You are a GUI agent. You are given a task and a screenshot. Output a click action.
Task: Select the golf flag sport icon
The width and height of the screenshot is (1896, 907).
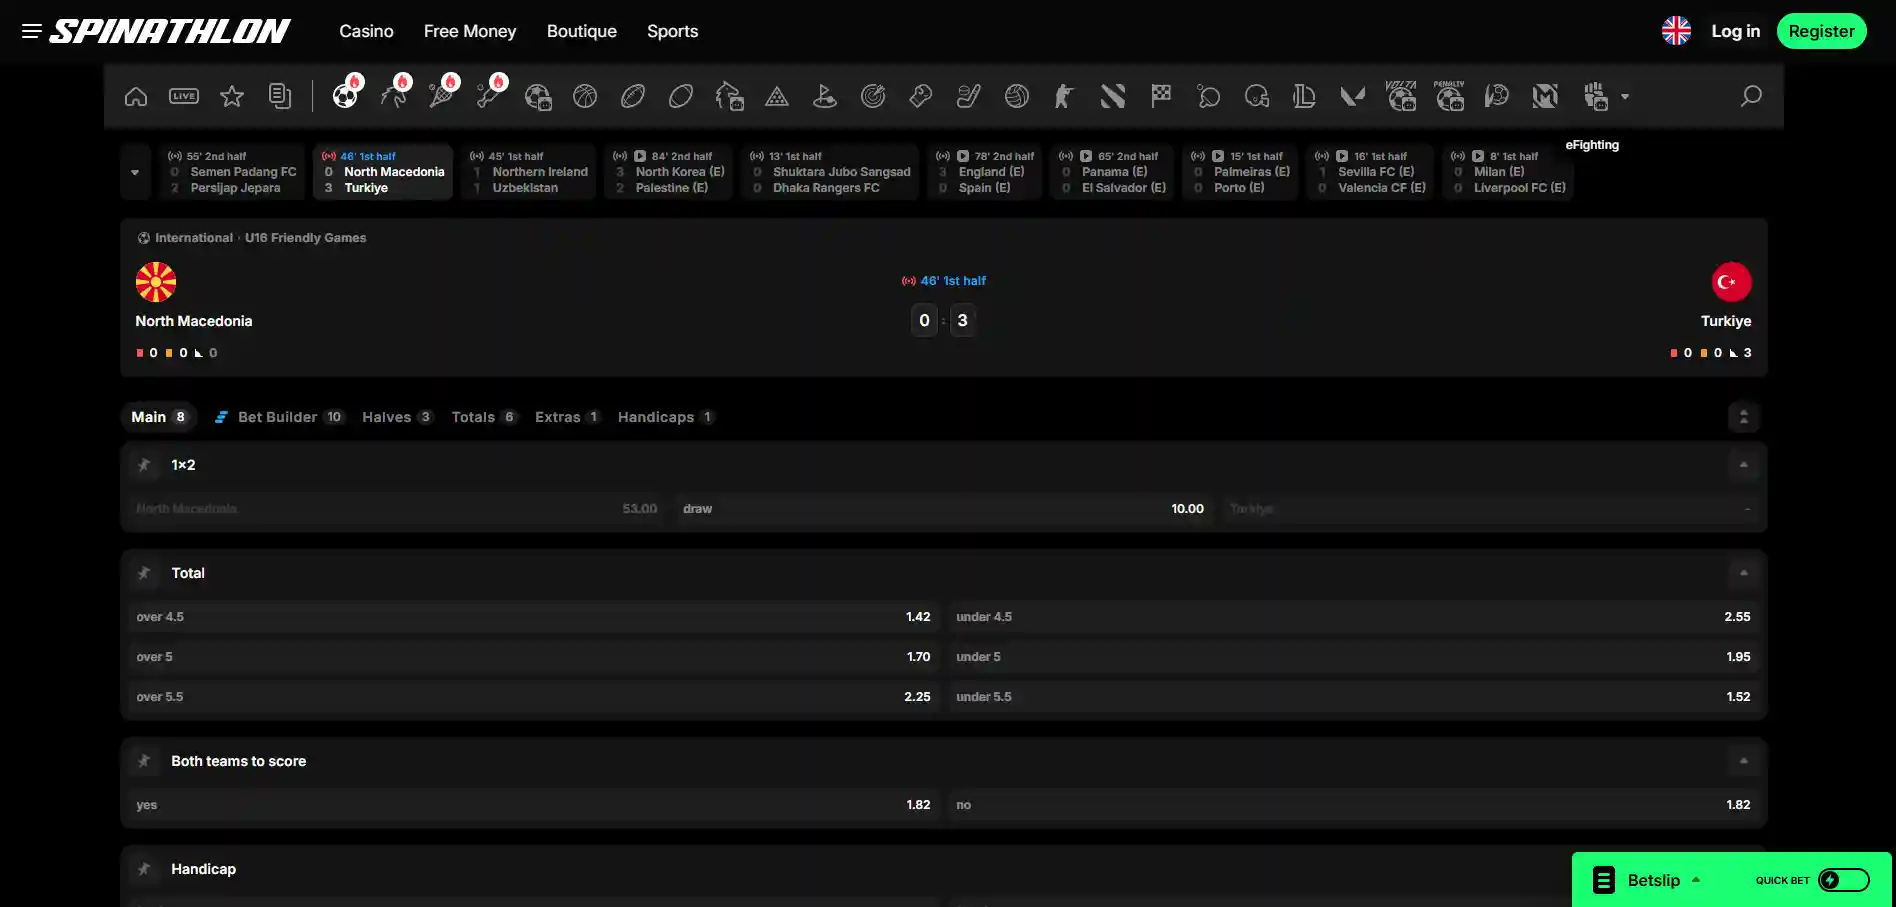point(825,96)
